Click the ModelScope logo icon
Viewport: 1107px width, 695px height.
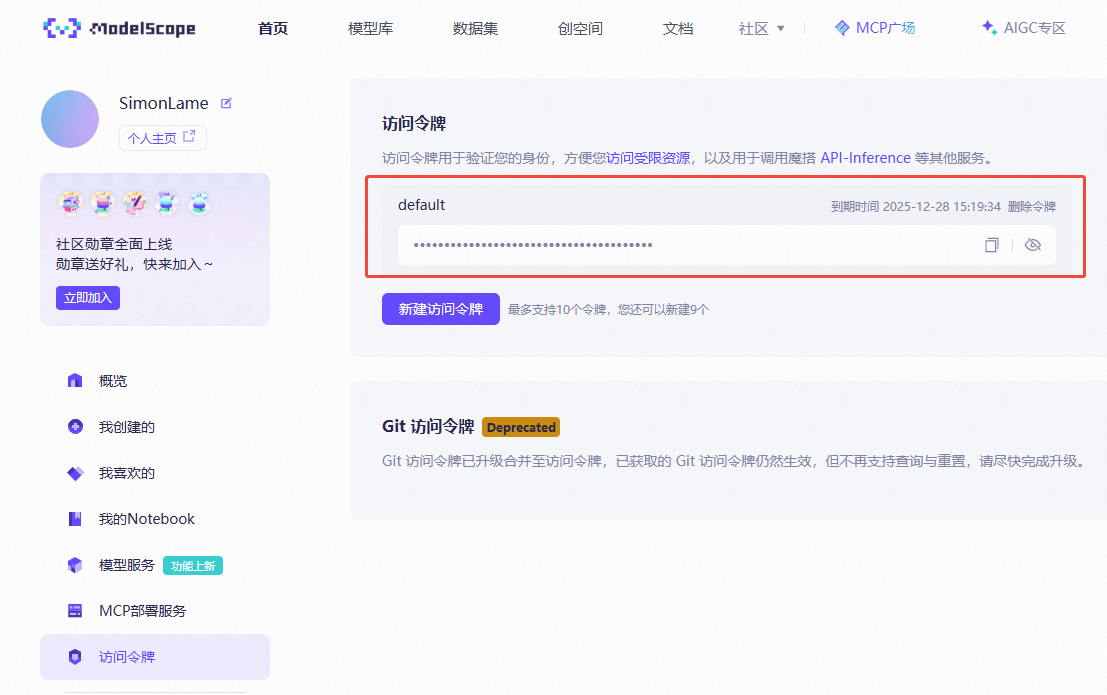point(62,28)
